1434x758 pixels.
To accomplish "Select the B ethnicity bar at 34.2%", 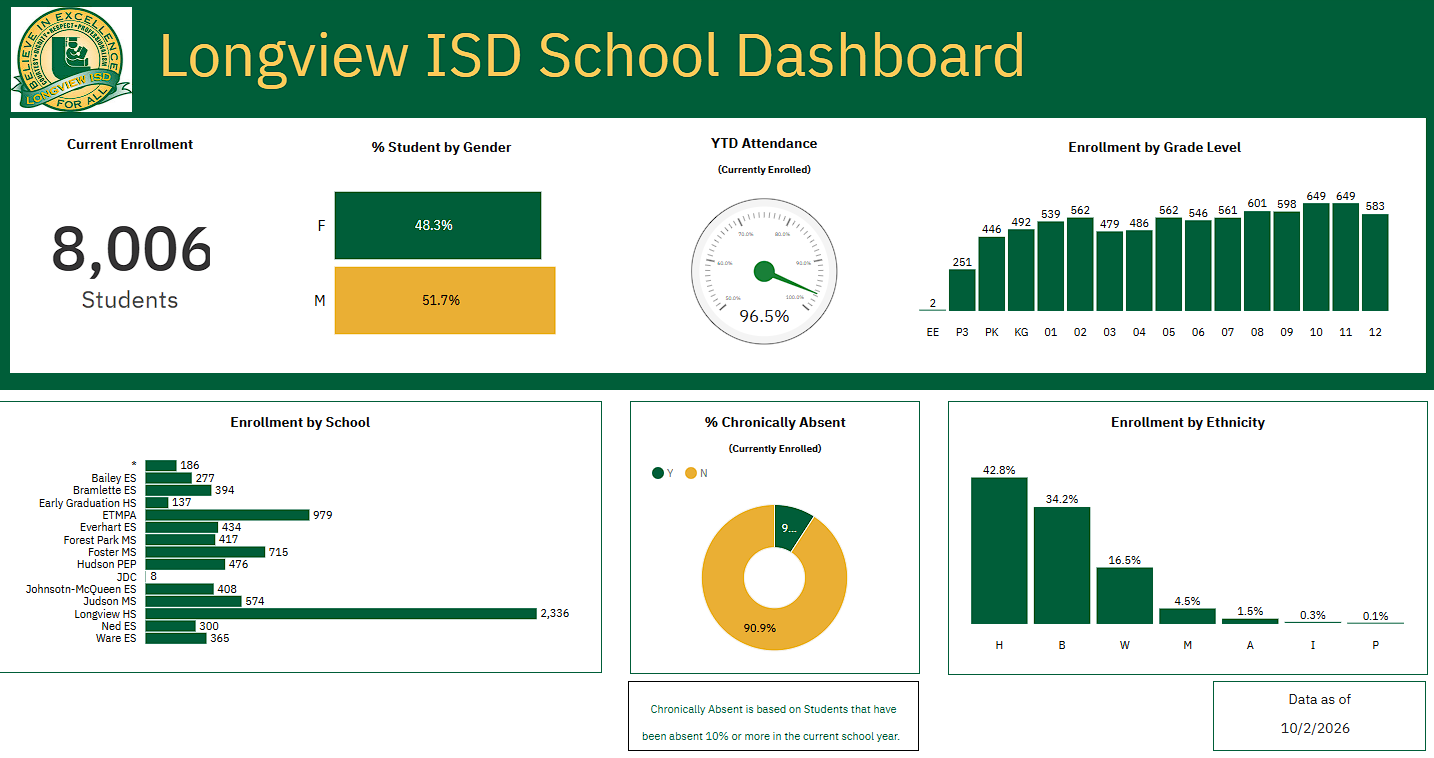I will [x=1062, y=566].
